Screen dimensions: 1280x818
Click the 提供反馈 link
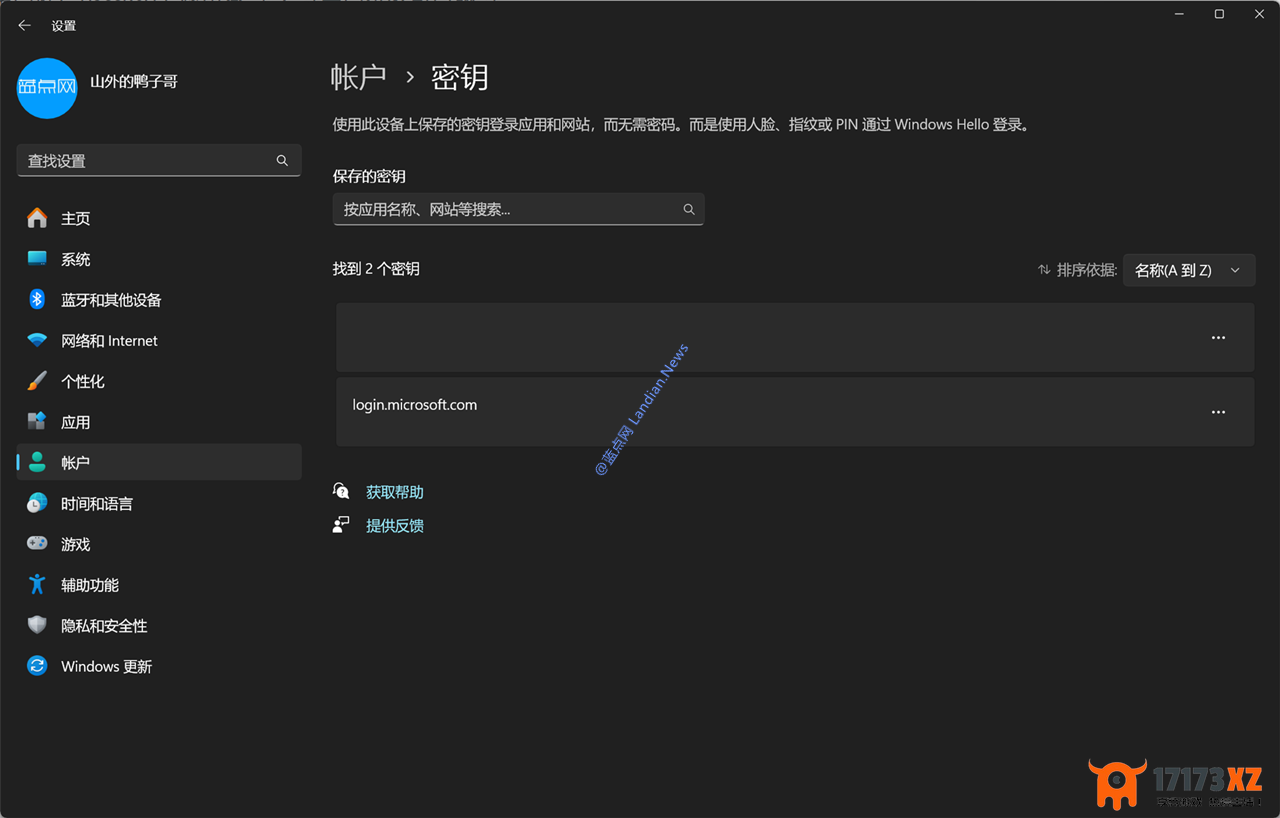395,525
